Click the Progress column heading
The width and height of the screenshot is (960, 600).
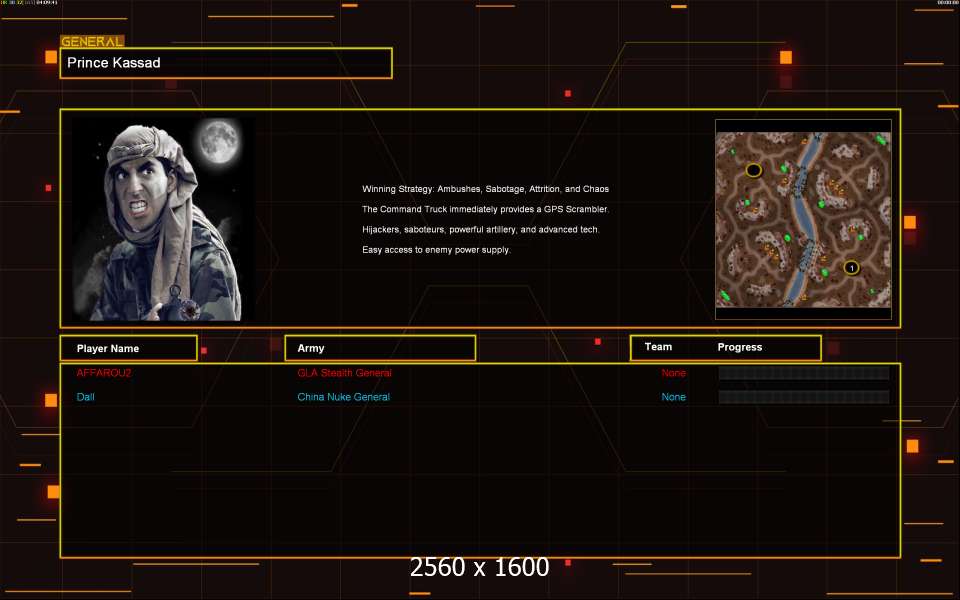740,347
